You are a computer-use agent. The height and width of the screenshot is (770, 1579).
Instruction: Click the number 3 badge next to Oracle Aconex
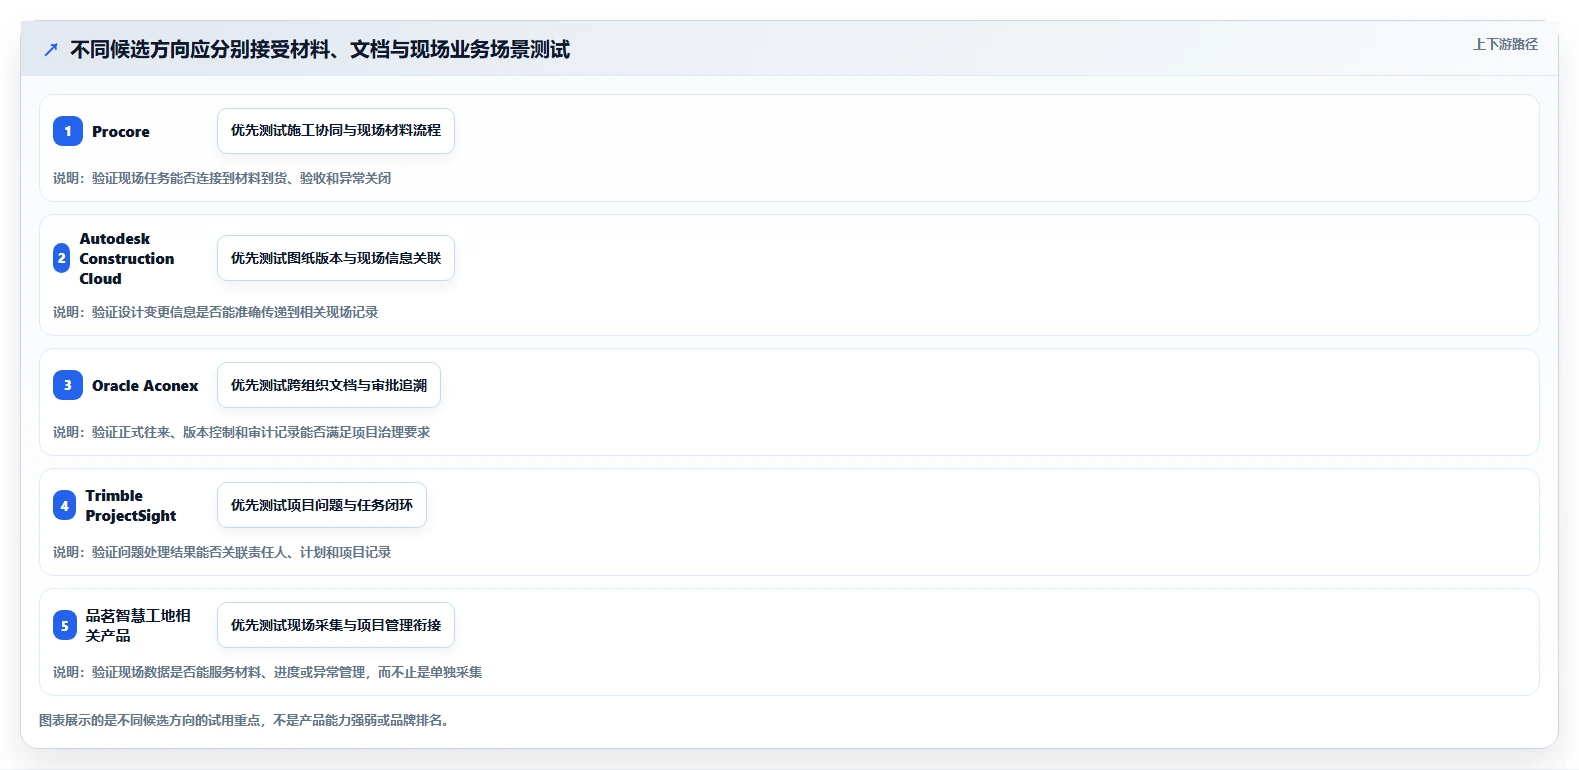pos(68,385)
